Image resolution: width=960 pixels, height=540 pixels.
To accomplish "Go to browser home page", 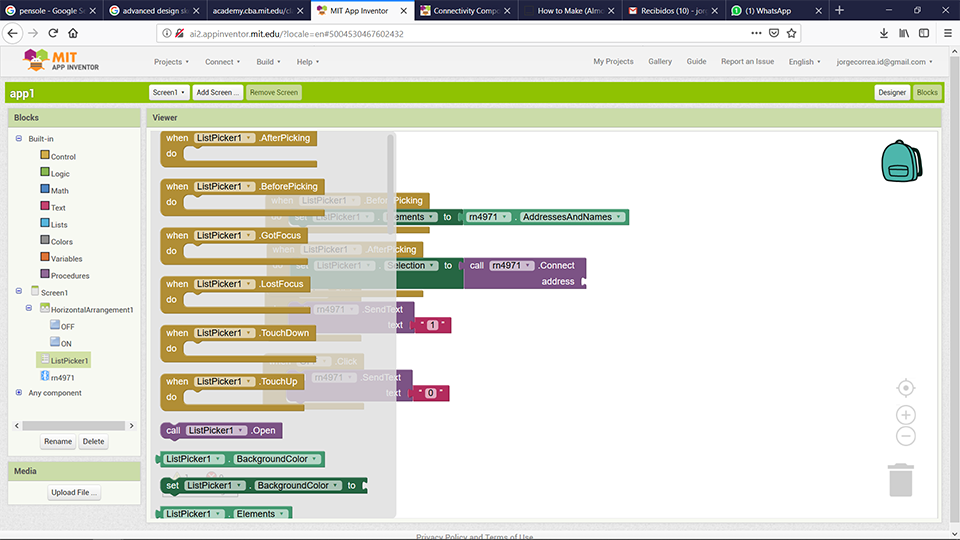I will [73, 33].
